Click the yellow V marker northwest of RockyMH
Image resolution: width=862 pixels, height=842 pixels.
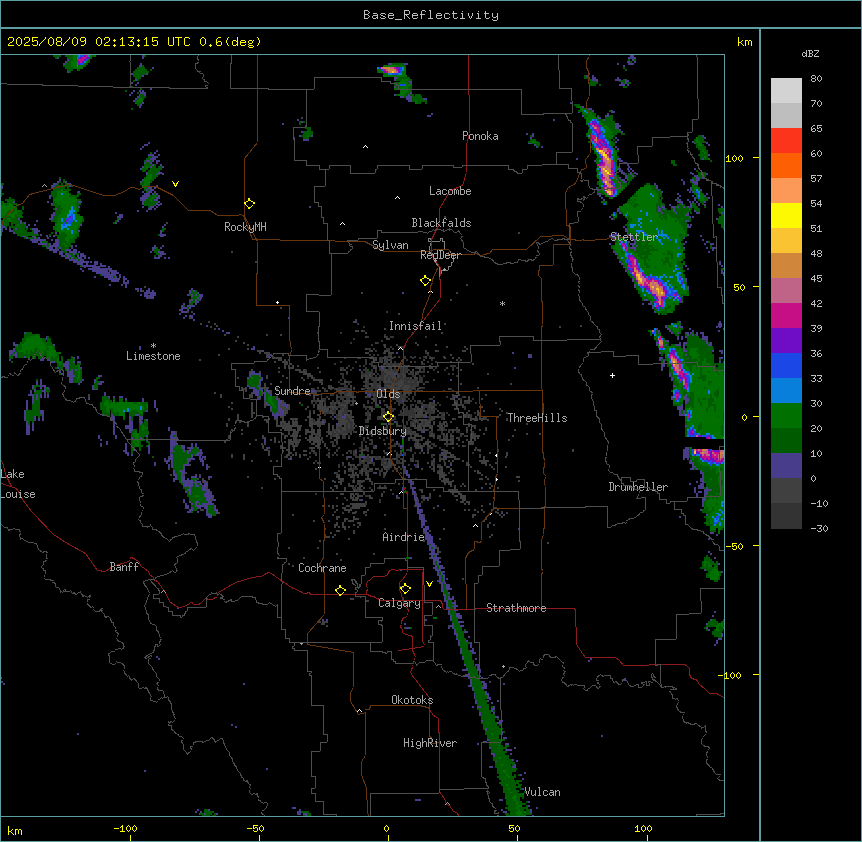tap(175, 184)
